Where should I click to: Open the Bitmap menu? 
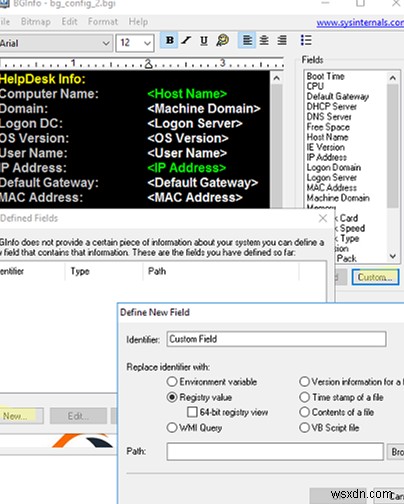pyautogui.click(x=36, y=22)
